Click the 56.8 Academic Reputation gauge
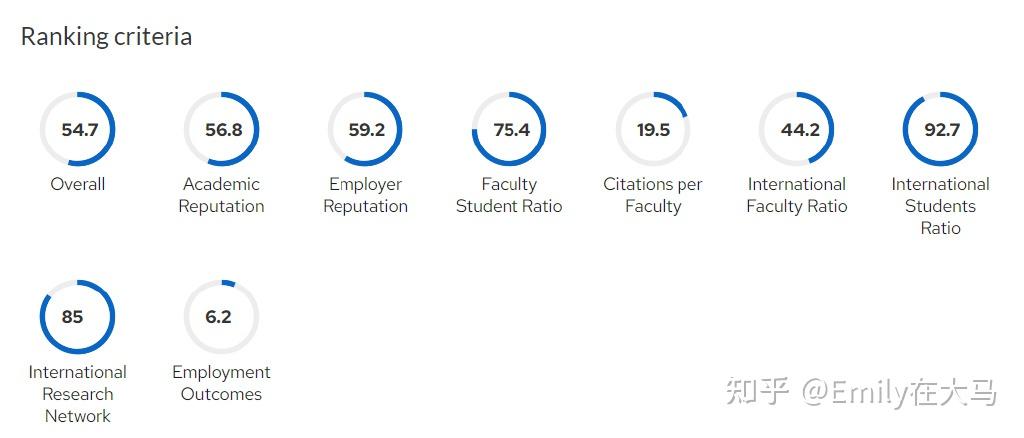This screenshot has width=1024, height=438. click(x=222, y=130)
